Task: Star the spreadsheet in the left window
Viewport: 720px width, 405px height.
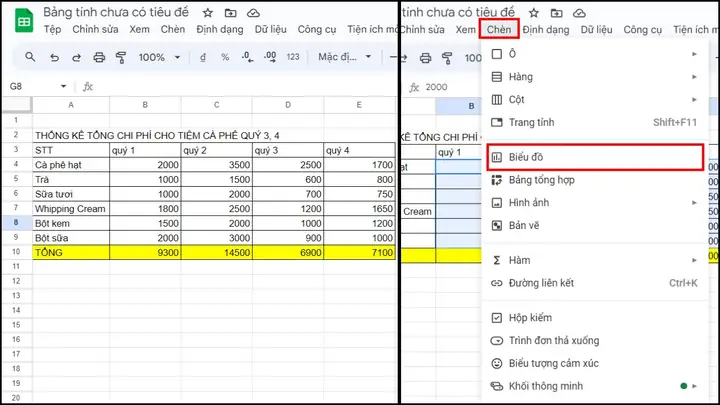Action: click(208, 13)
